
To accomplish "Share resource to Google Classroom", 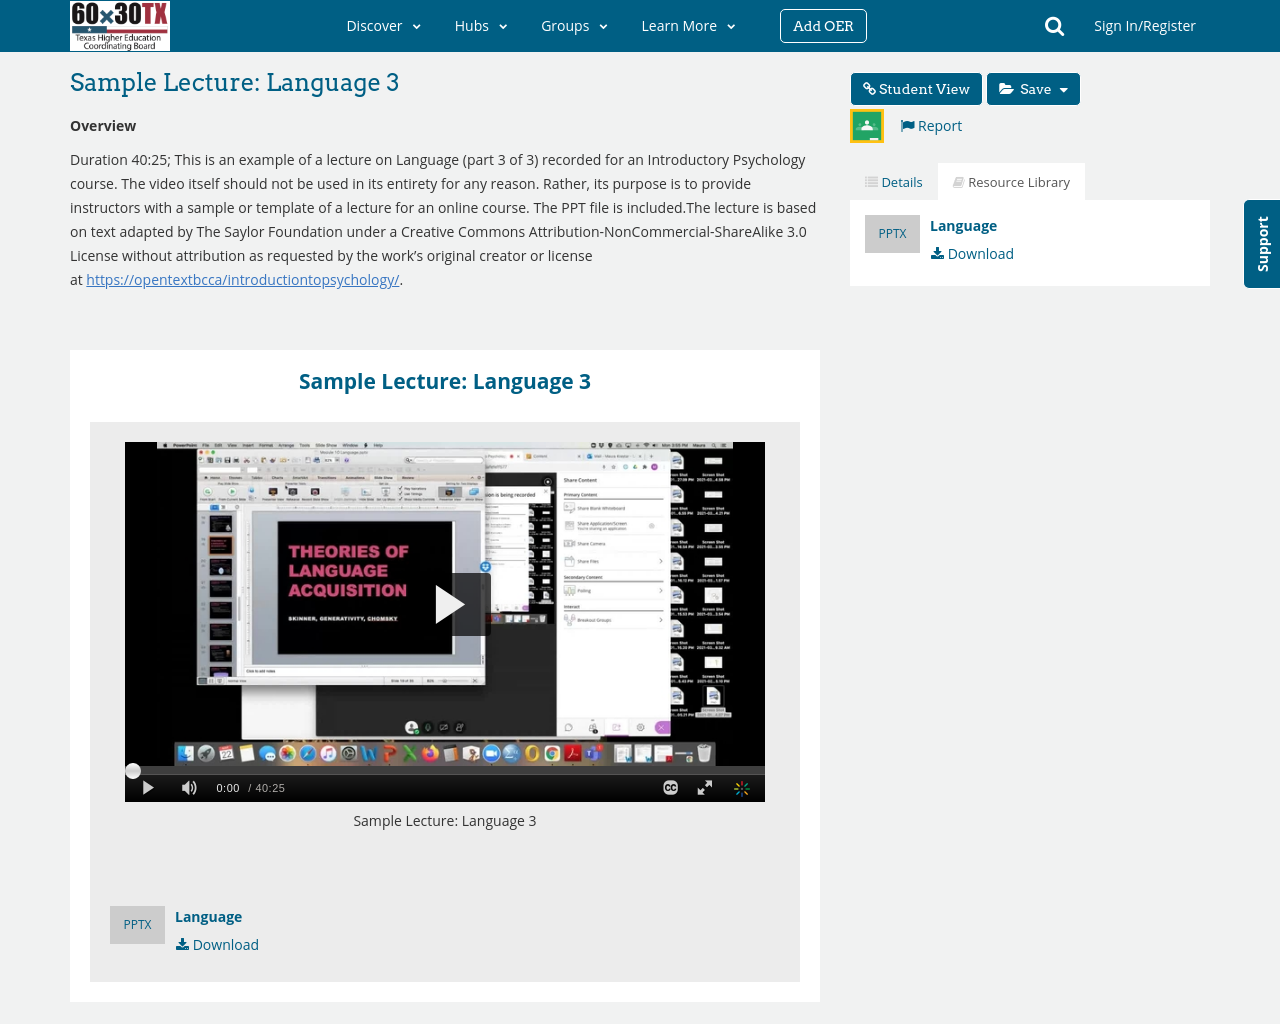I will click(x=866, y=124).
